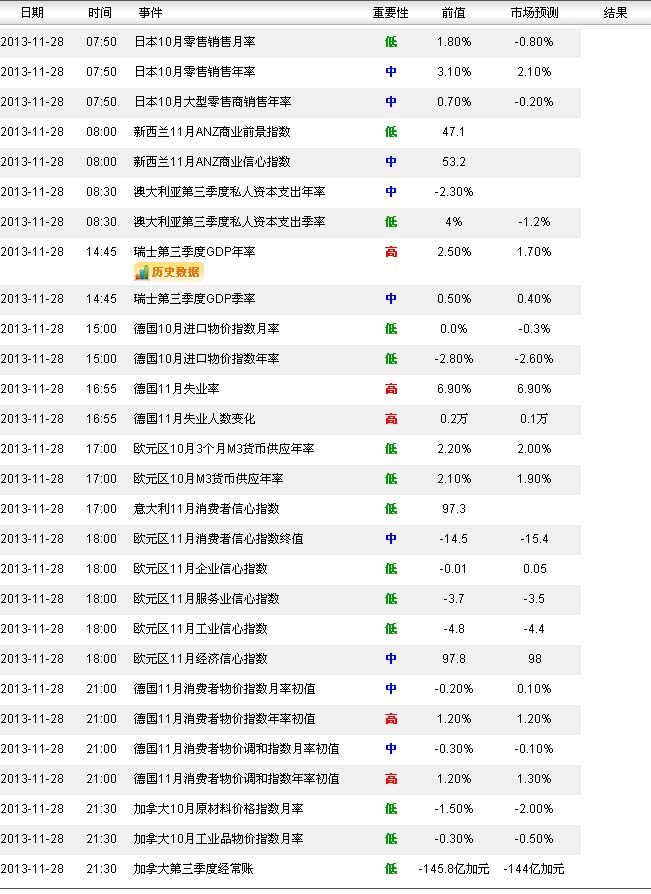This screenshot has height=894, width=651.
Task: Click previous value -145.8亿加元
Action: pyautogui.click(x=454, y=869)
